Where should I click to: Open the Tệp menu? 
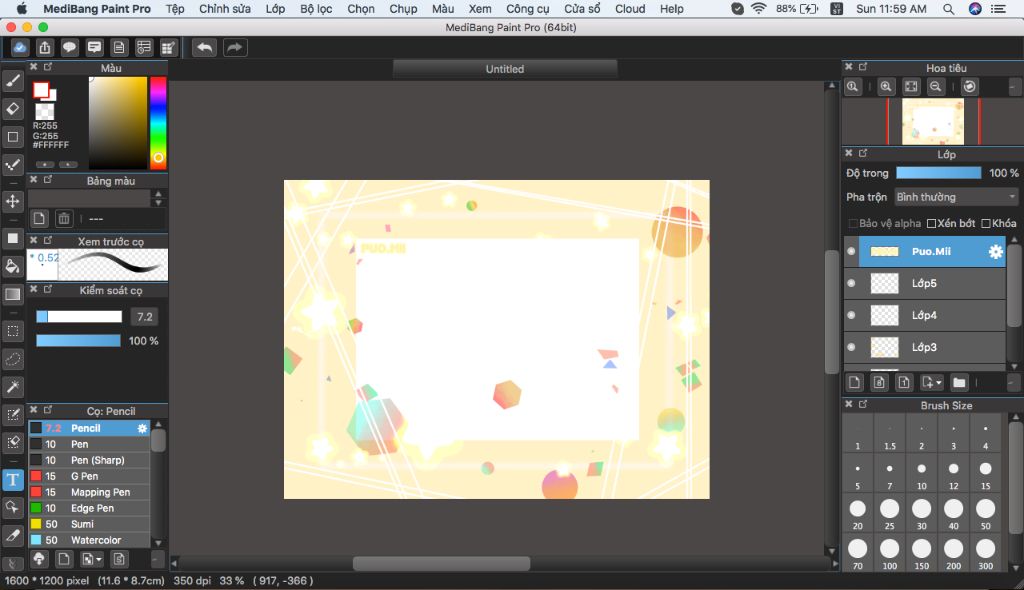(x=174, y=9)
